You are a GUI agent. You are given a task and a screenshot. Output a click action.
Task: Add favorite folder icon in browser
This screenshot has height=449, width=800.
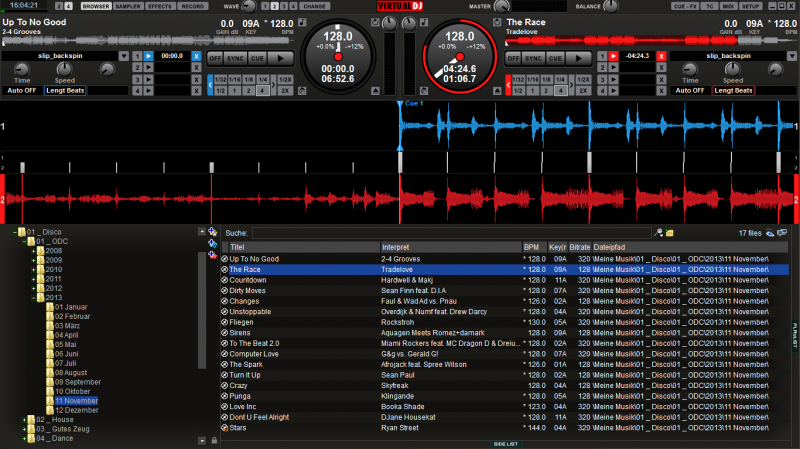213,233
